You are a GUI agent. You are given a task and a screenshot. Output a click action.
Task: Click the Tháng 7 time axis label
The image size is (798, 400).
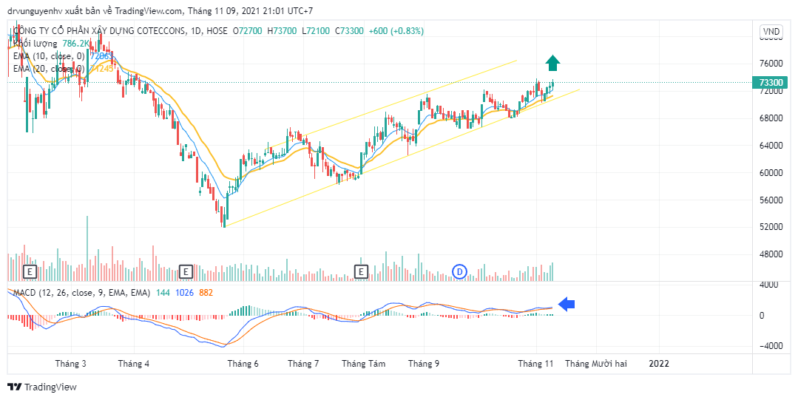[x=303, y=364]
